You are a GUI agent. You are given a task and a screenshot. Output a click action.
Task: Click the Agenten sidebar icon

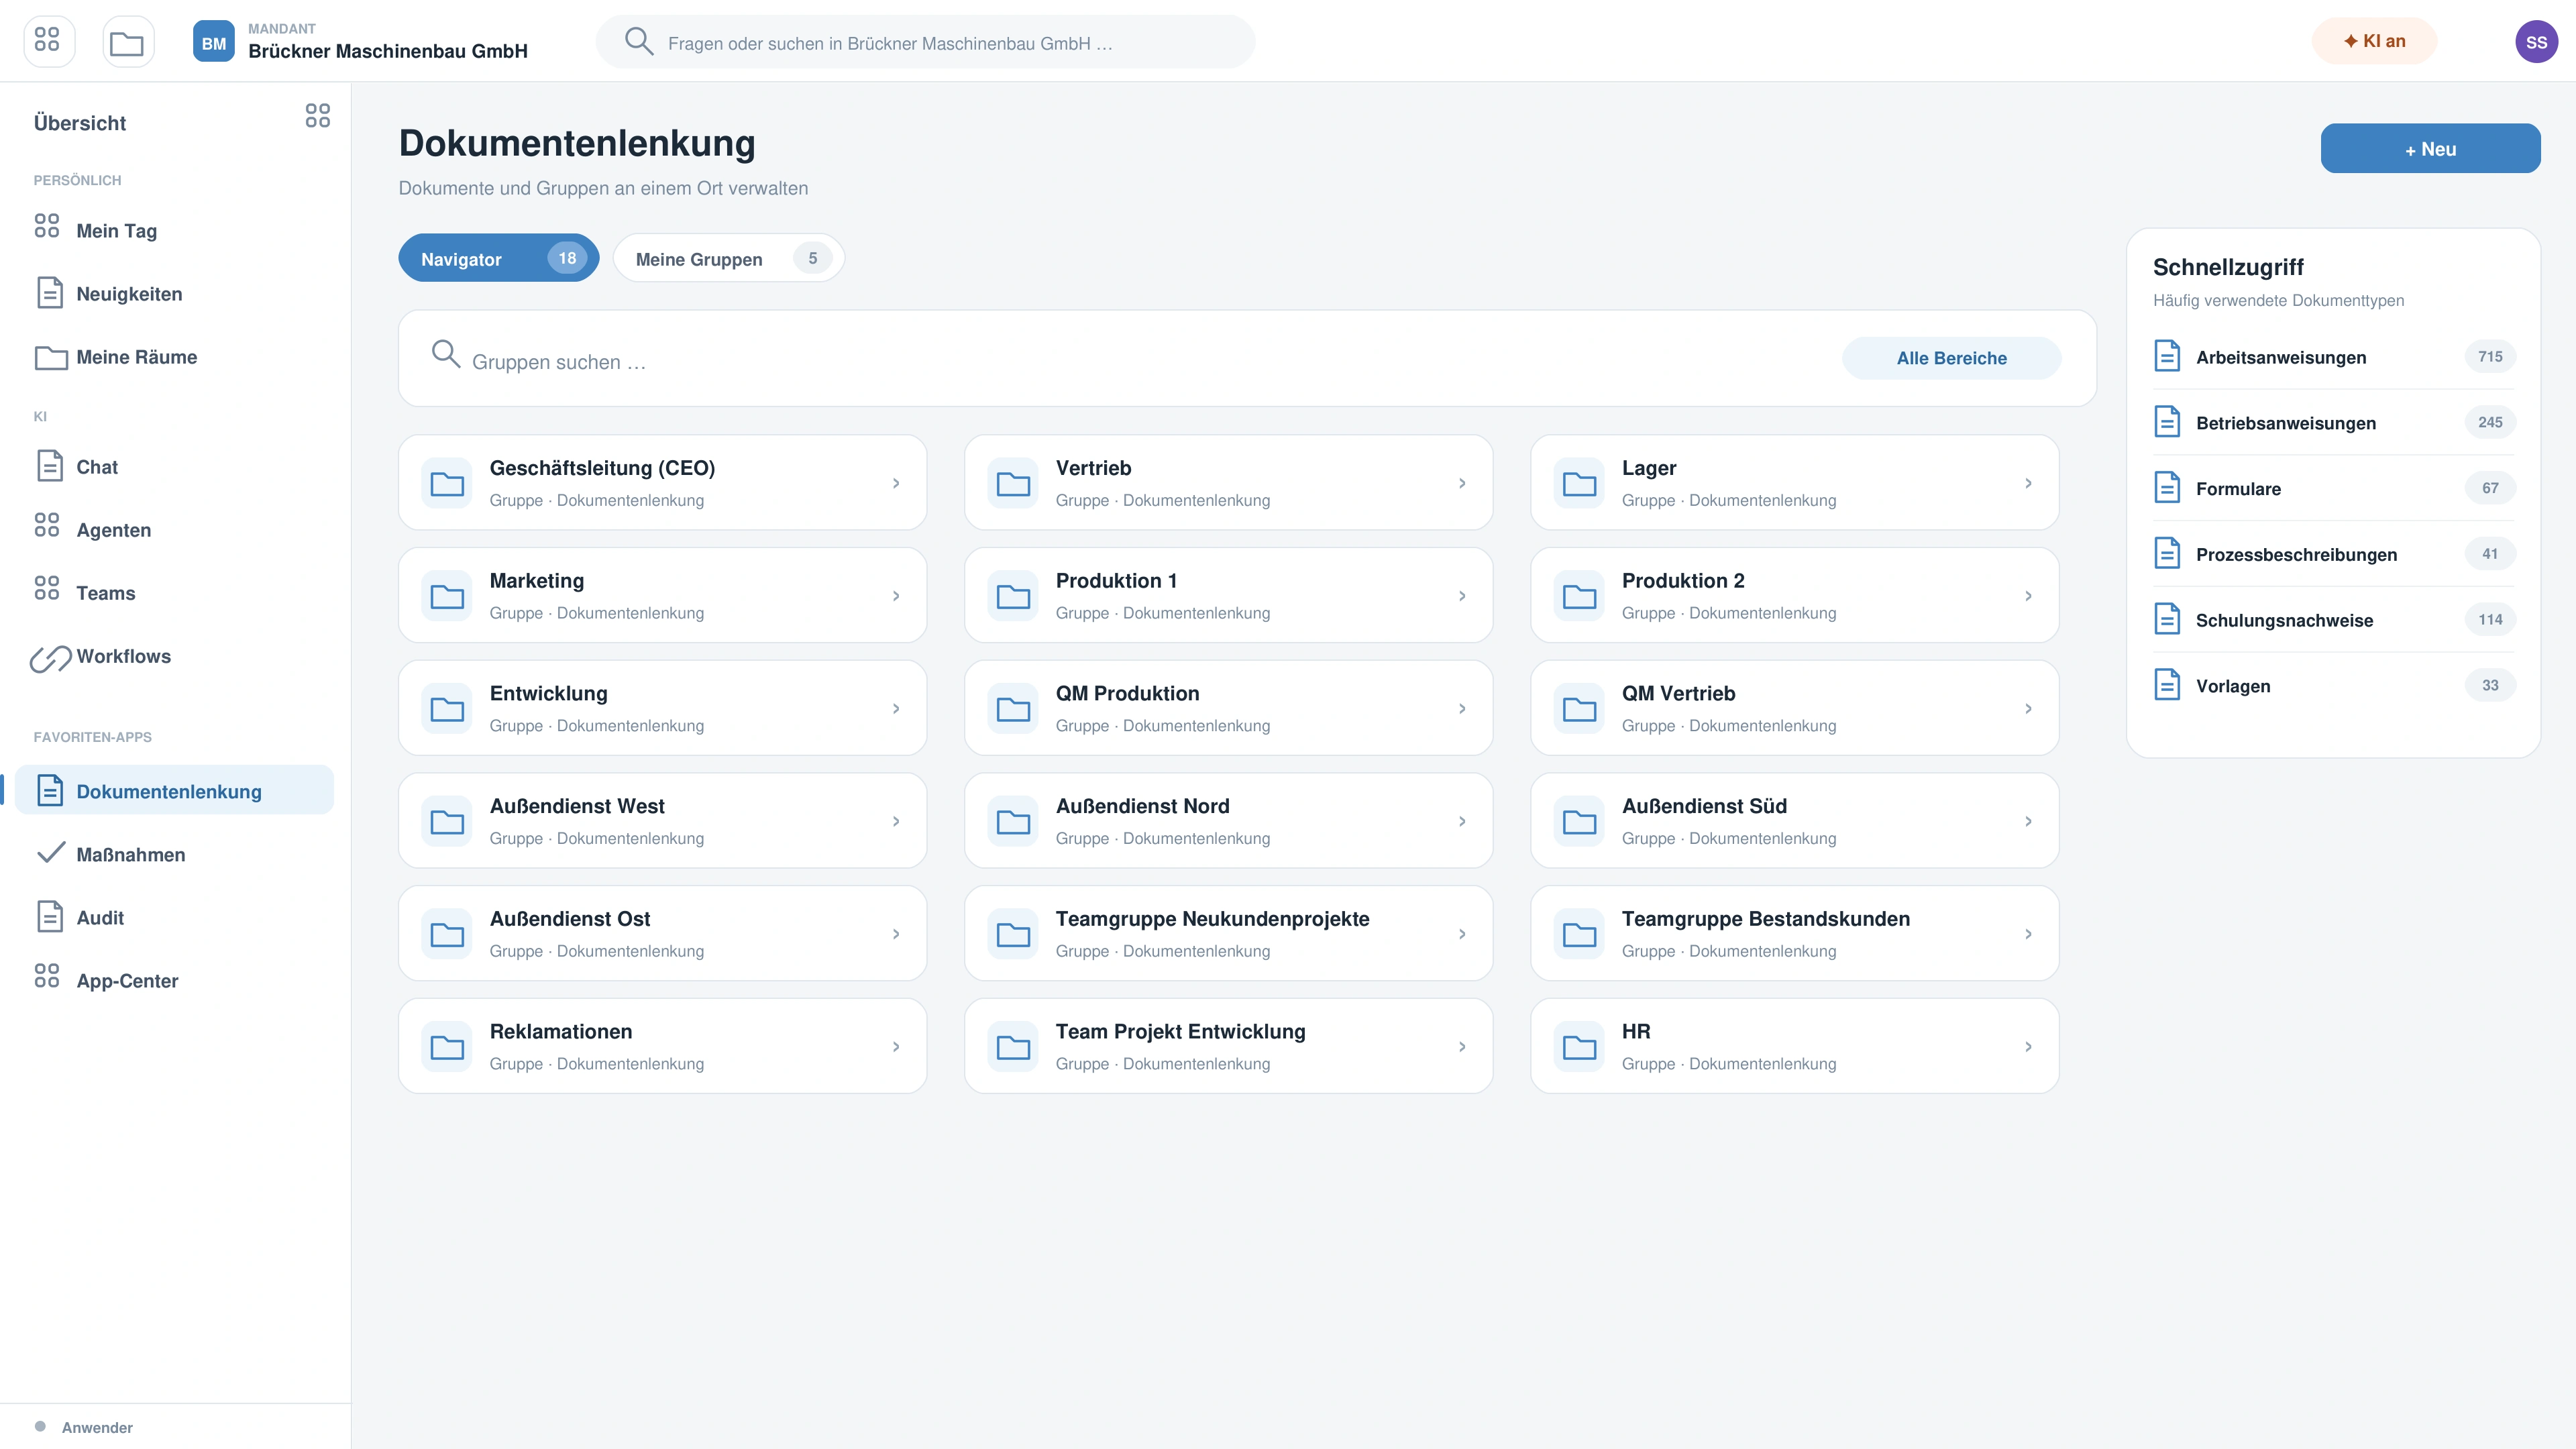(48, 525)
